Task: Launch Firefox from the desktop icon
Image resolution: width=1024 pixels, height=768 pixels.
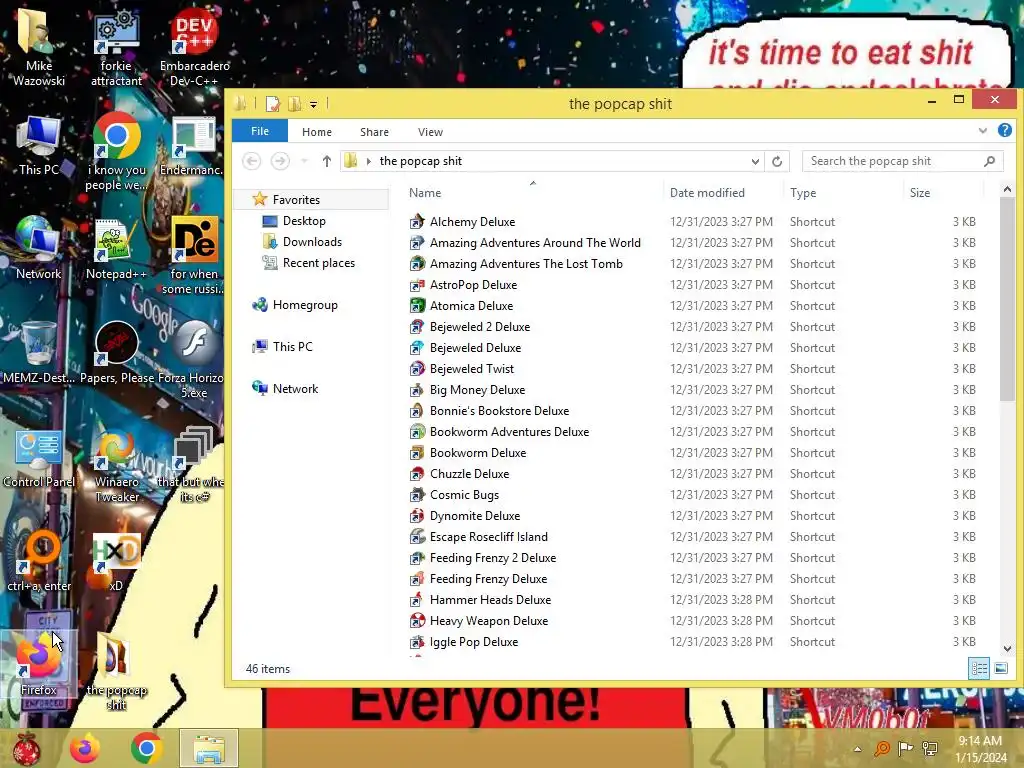Action: coord(38,665)
